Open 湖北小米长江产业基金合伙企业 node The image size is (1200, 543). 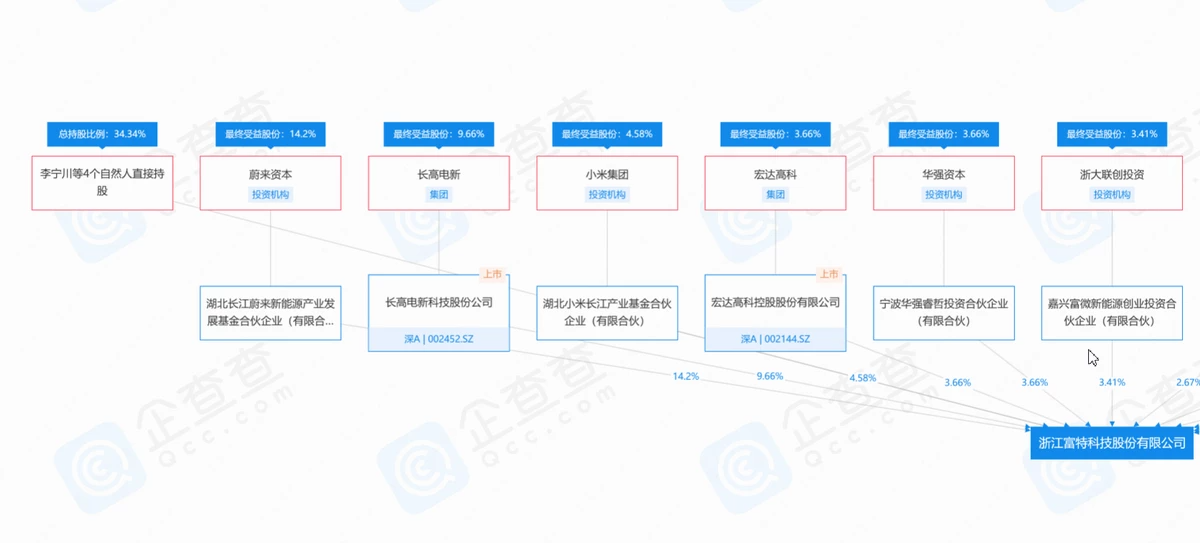click(x=607, y=312)
